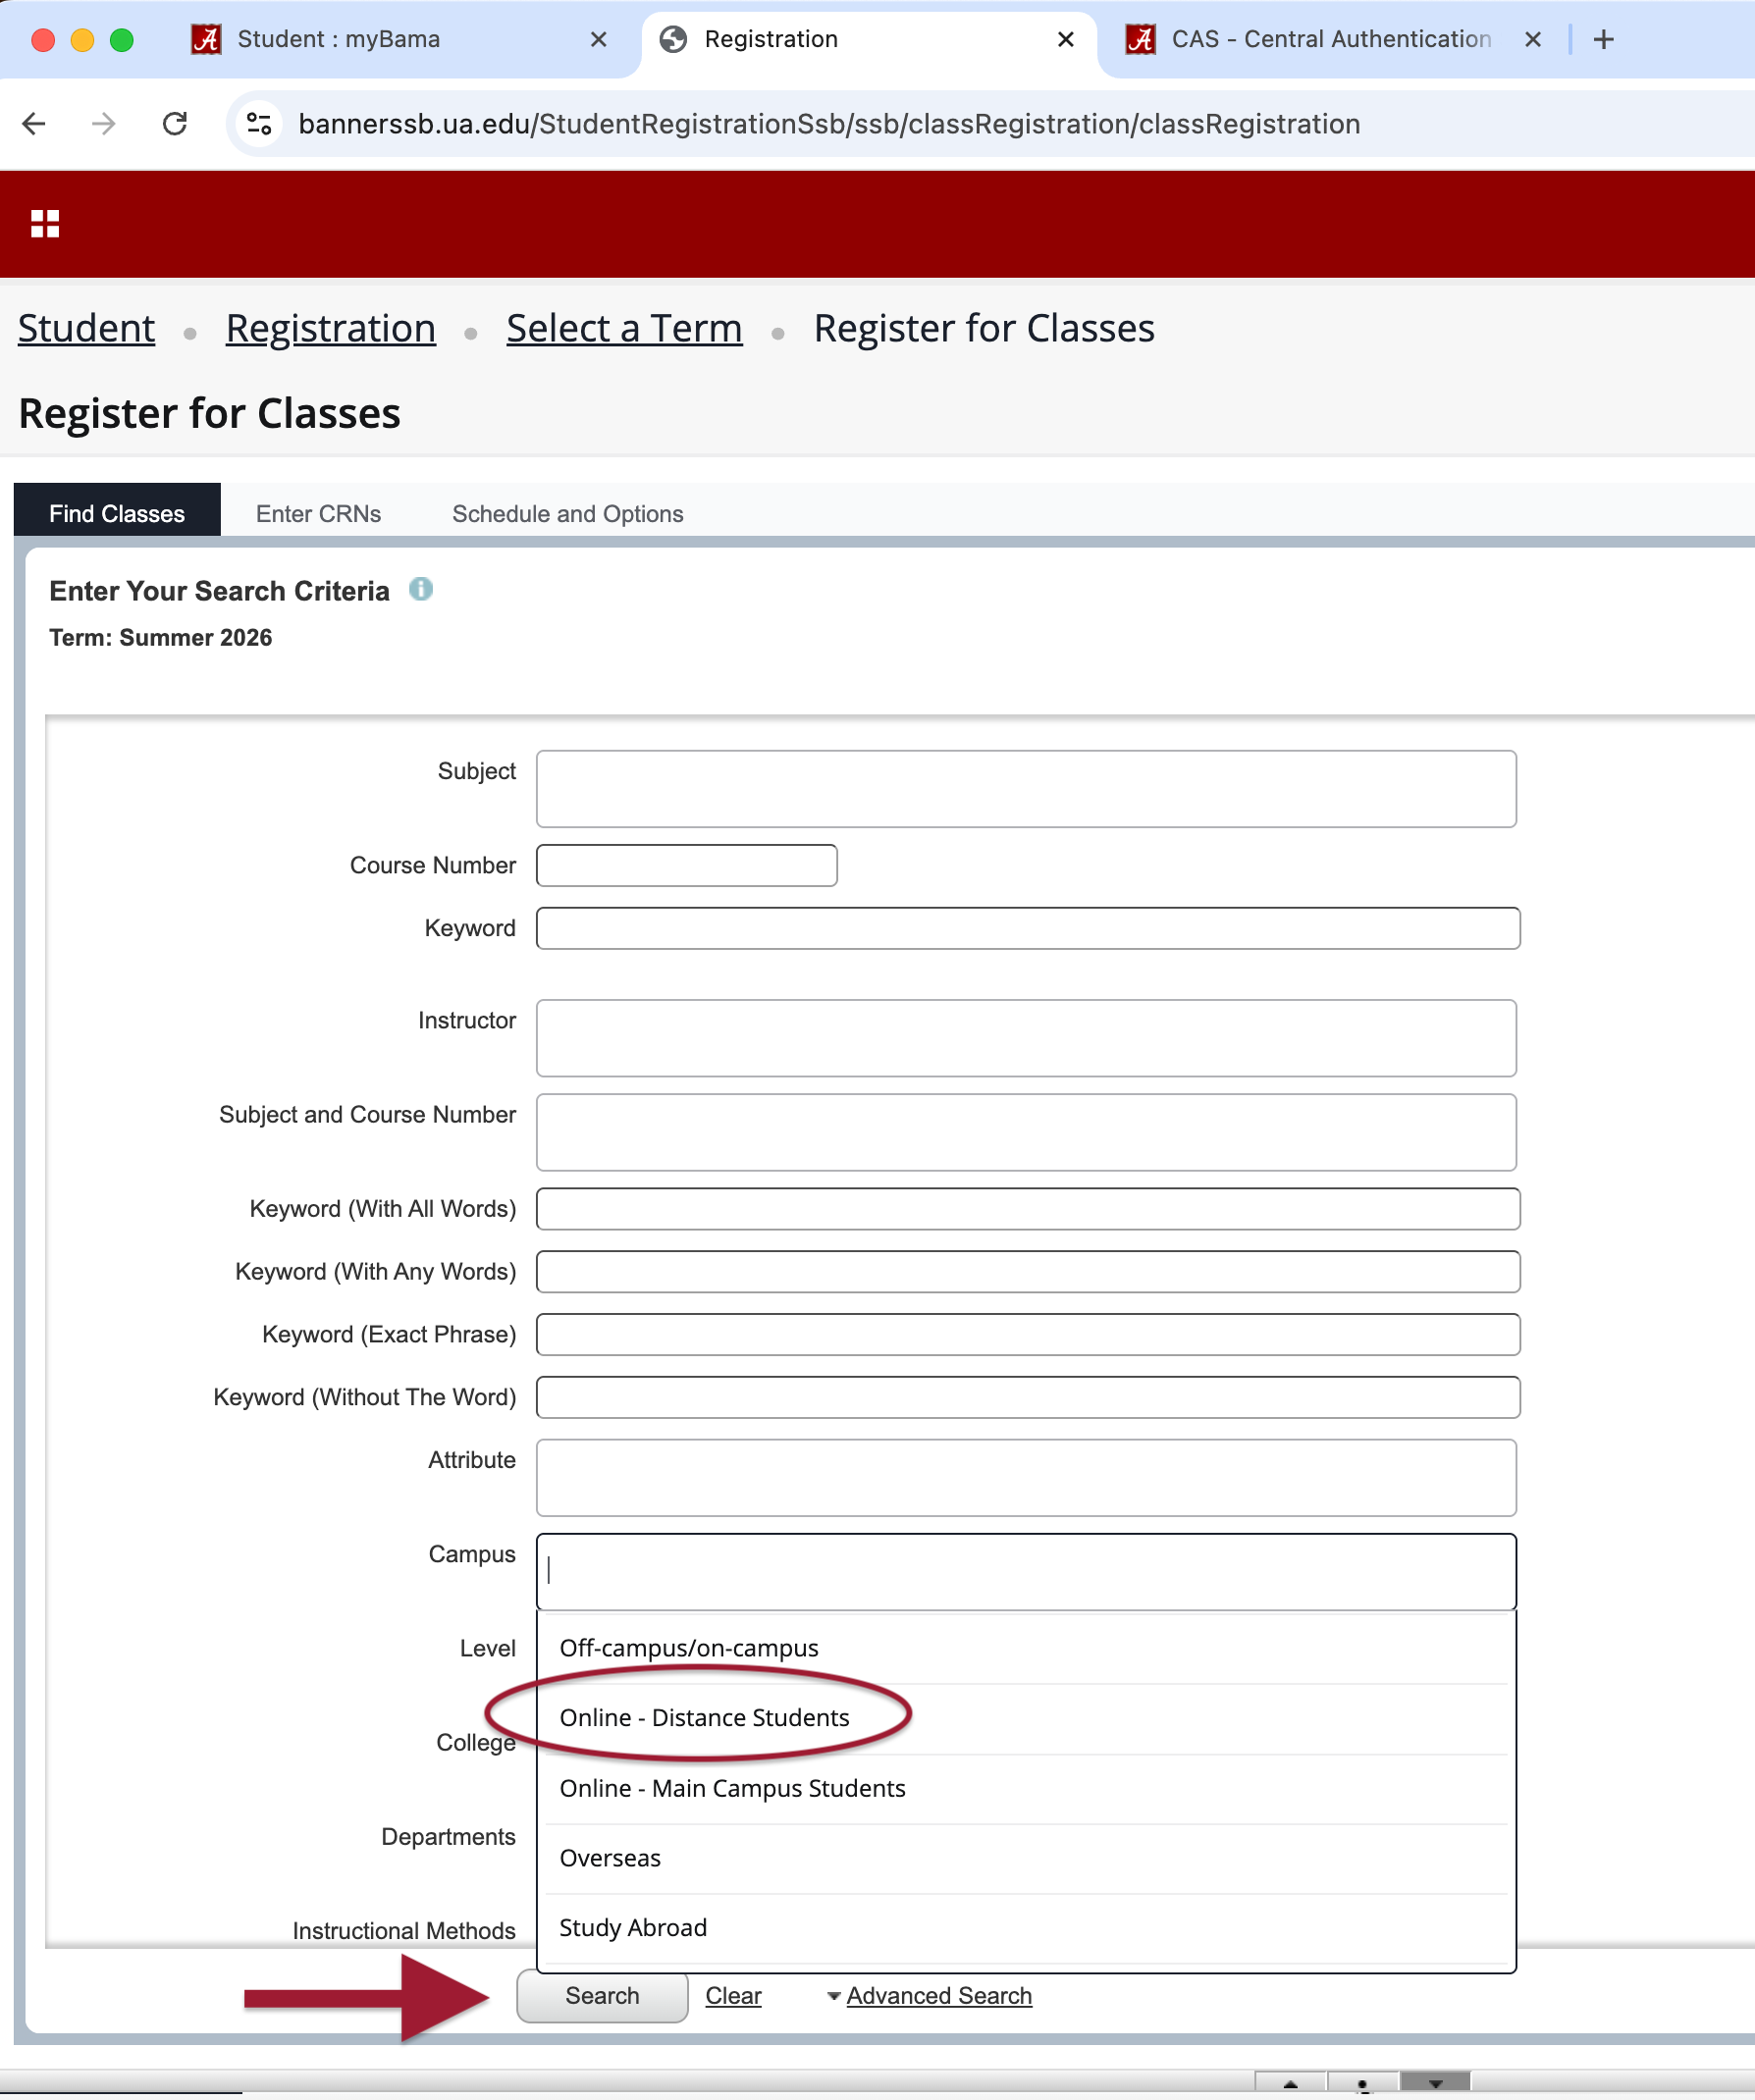1755x2100 pixels.
Task: Open the Attribute selection field
Action: [x=1026, y=1478]
